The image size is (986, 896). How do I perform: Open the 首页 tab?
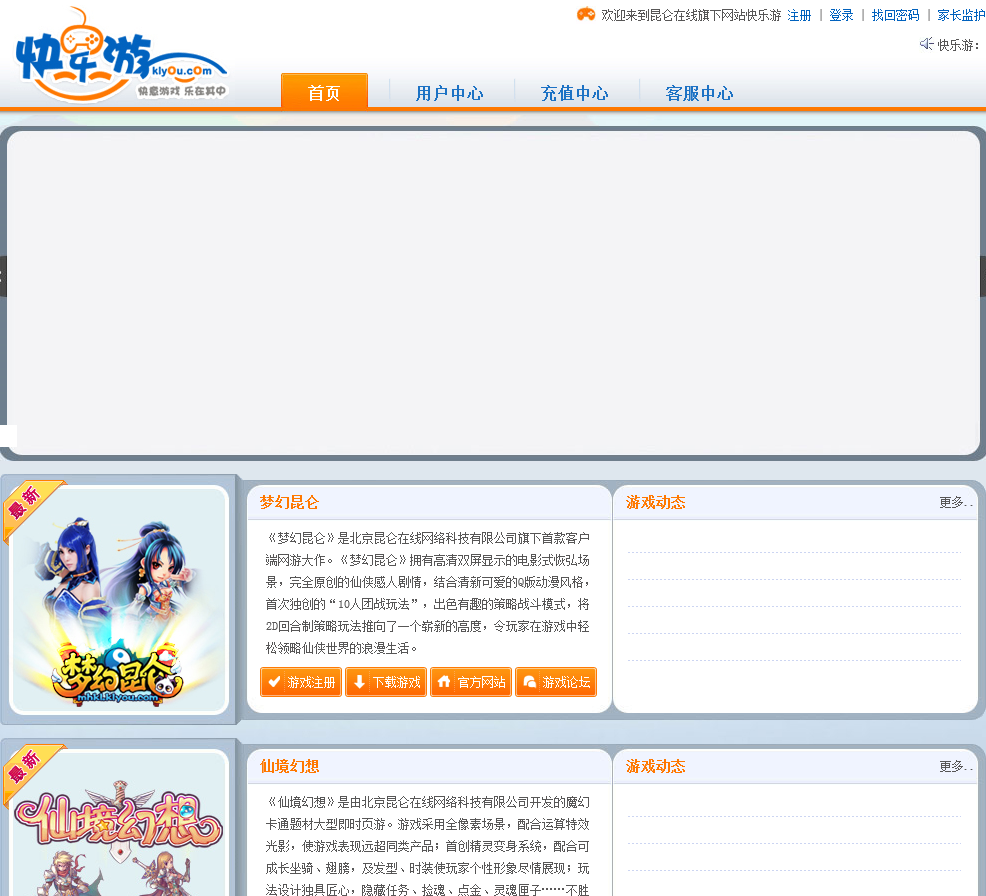(324, 92)
